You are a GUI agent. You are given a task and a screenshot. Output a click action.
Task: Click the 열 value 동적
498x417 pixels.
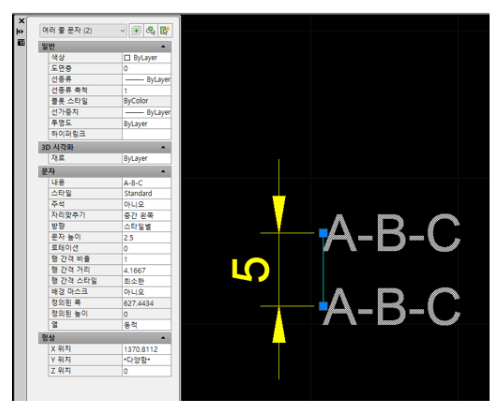(x=147, y=325)
